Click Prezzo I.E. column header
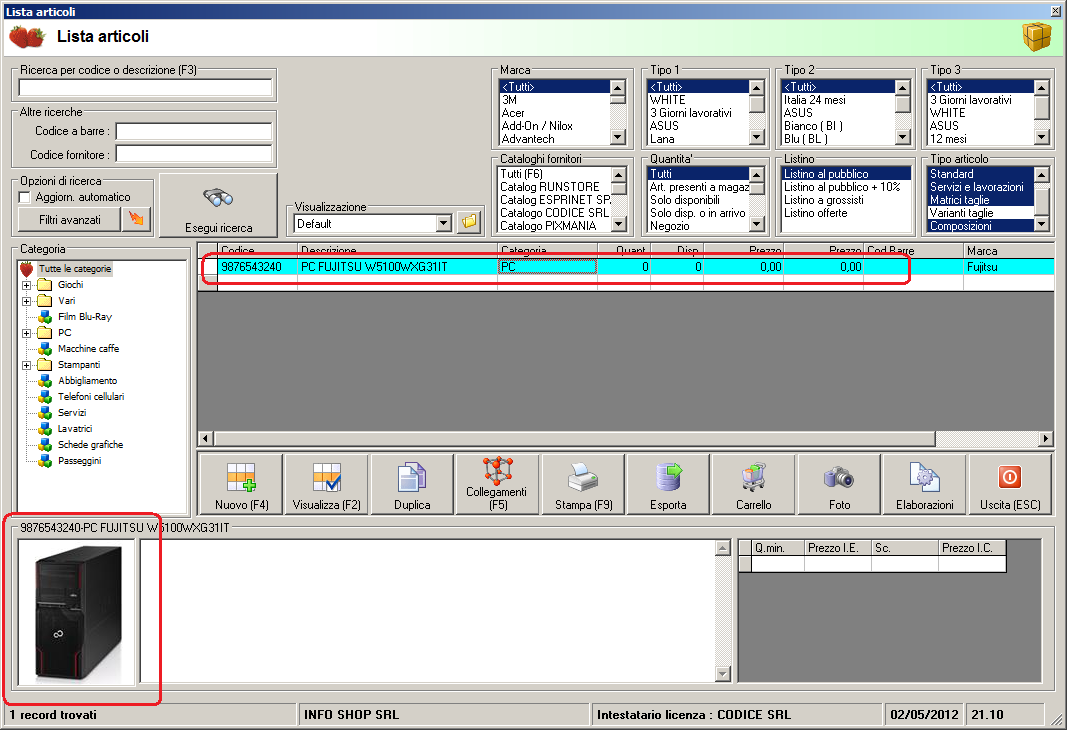1067x730 pixels. [x=837, y=548]
